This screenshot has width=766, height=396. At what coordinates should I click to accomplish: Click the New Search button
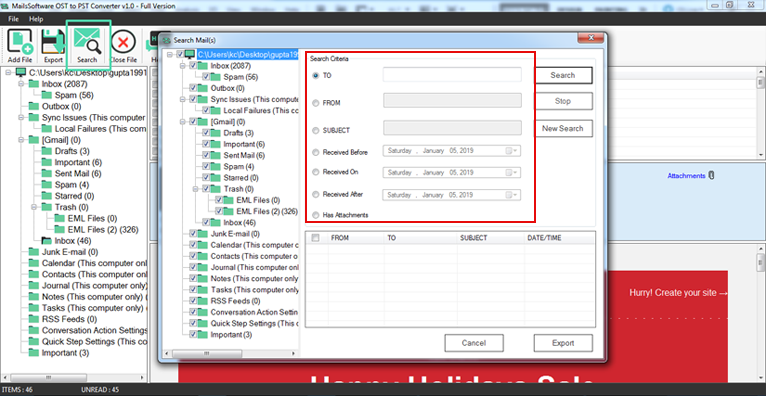tap(563, 128)
